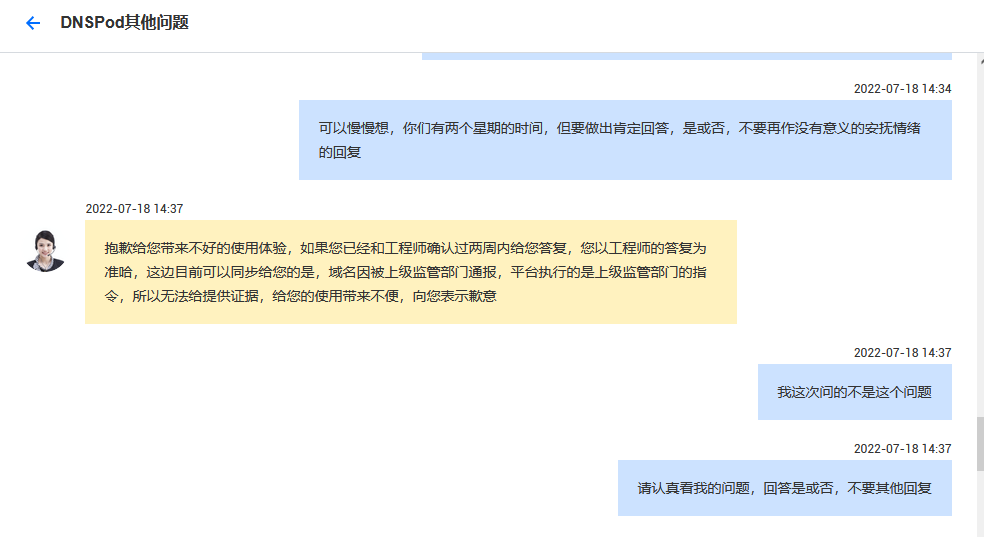The image size is (984, 537).
Task: Select the message 请认真看我的问题
Action: (784, 488)
